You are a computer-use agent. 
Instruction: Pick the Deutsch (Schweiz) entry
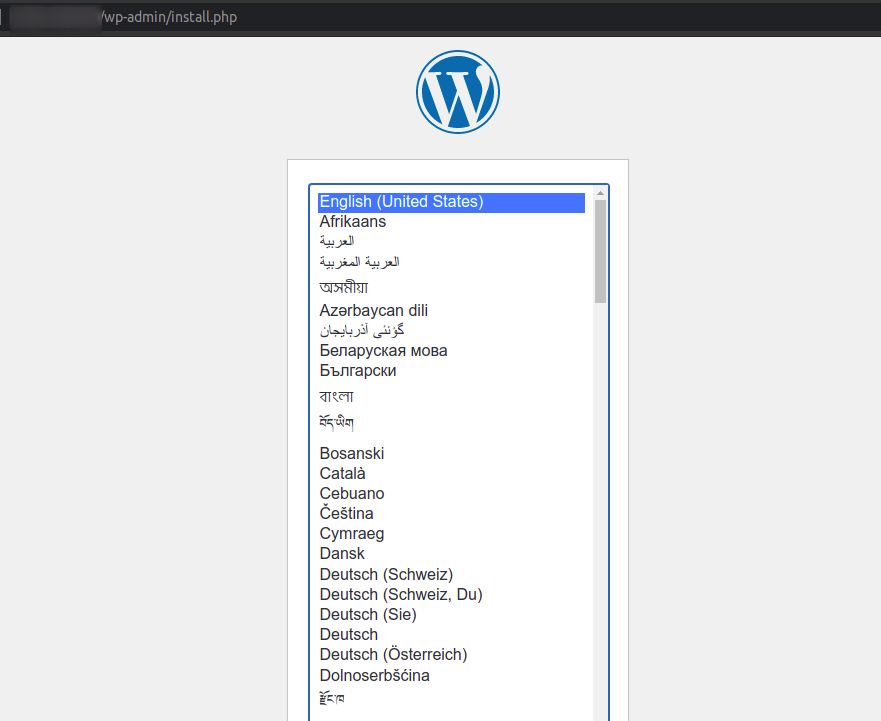[451, 574]
